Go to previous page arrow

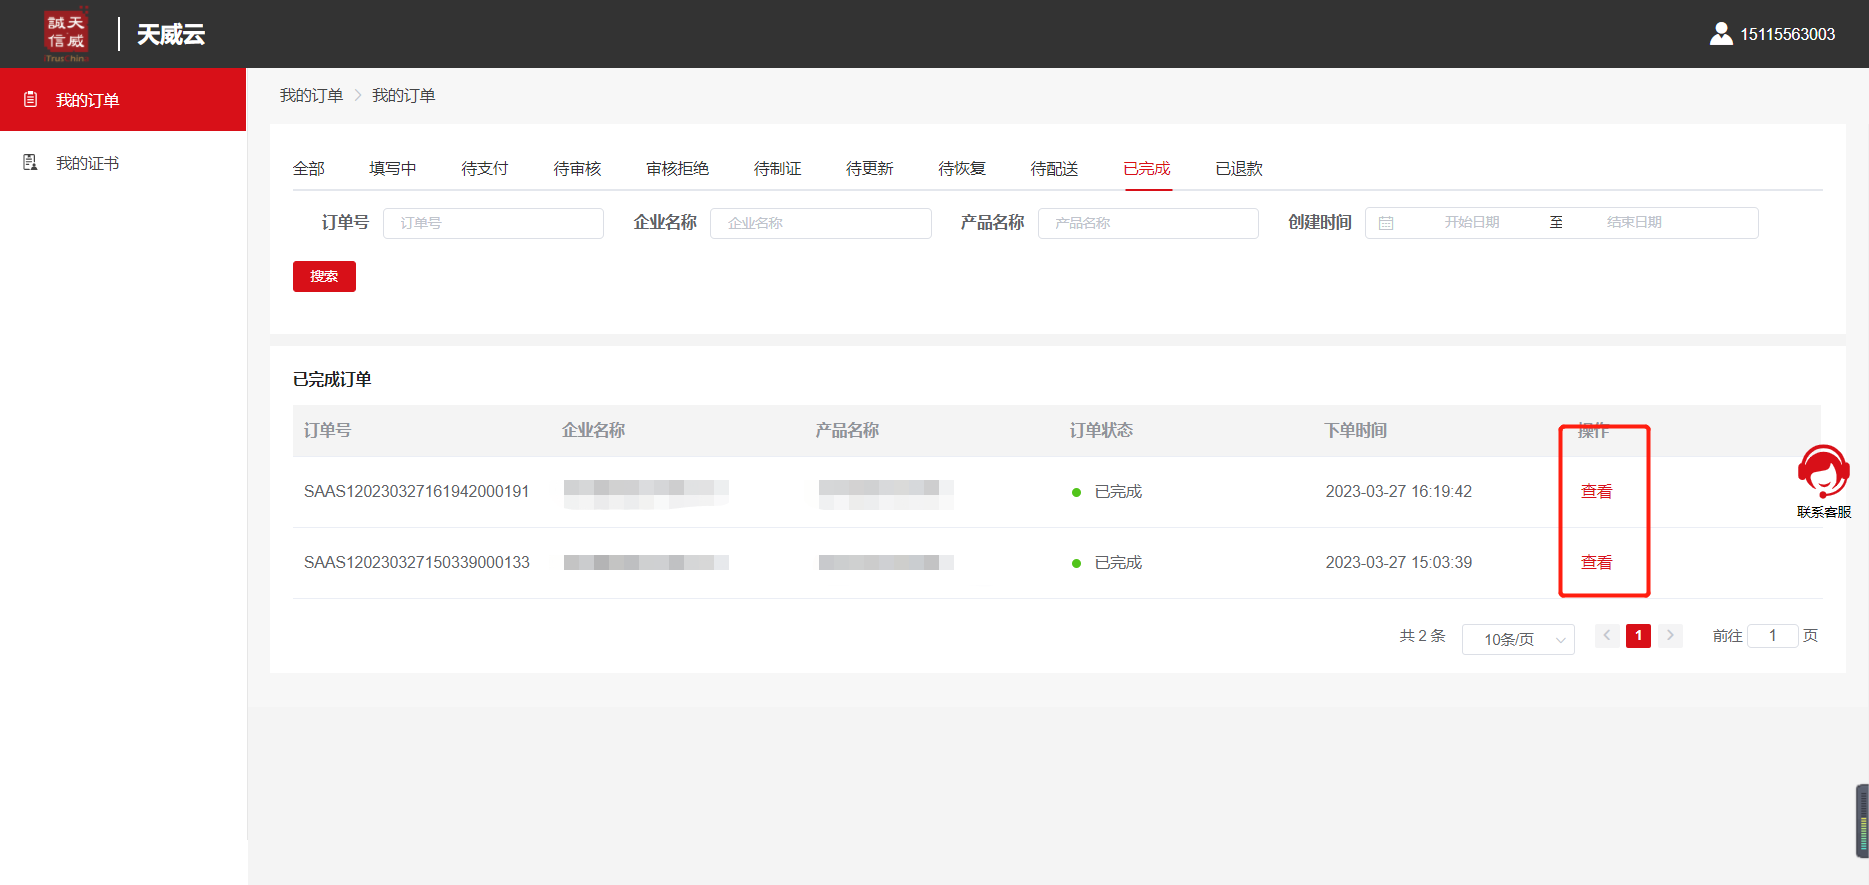coord(1607,635)
